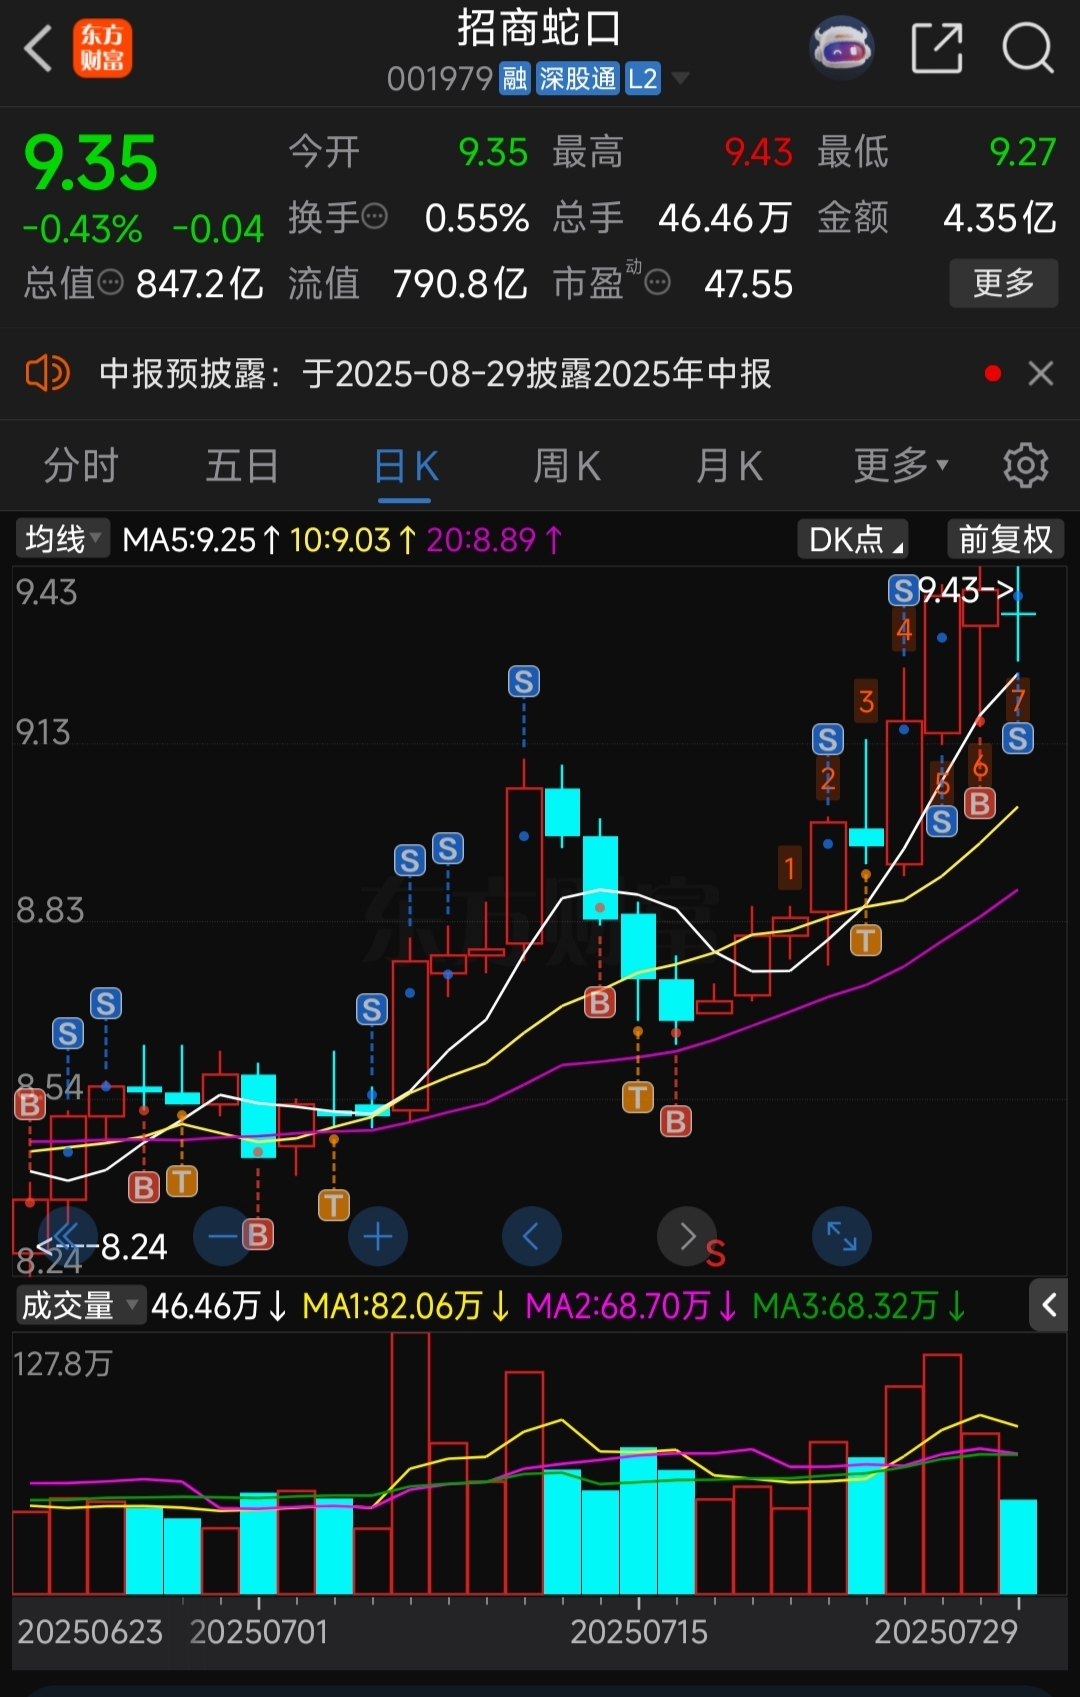This screenshot has height=1697, width=1080.
Task: Tap the B marker beside number 6
Action: 980,802
